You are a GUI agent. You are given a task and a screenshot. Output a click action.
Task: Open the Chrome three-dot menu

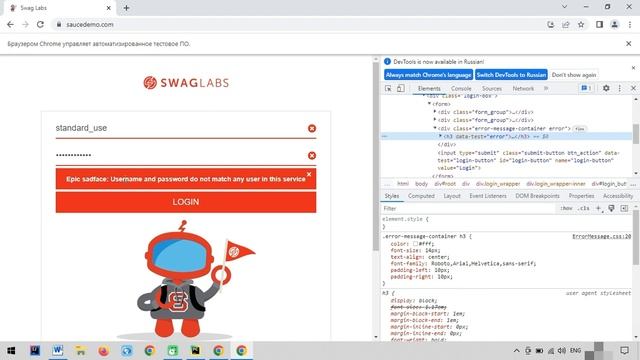[x=630, y=24]
